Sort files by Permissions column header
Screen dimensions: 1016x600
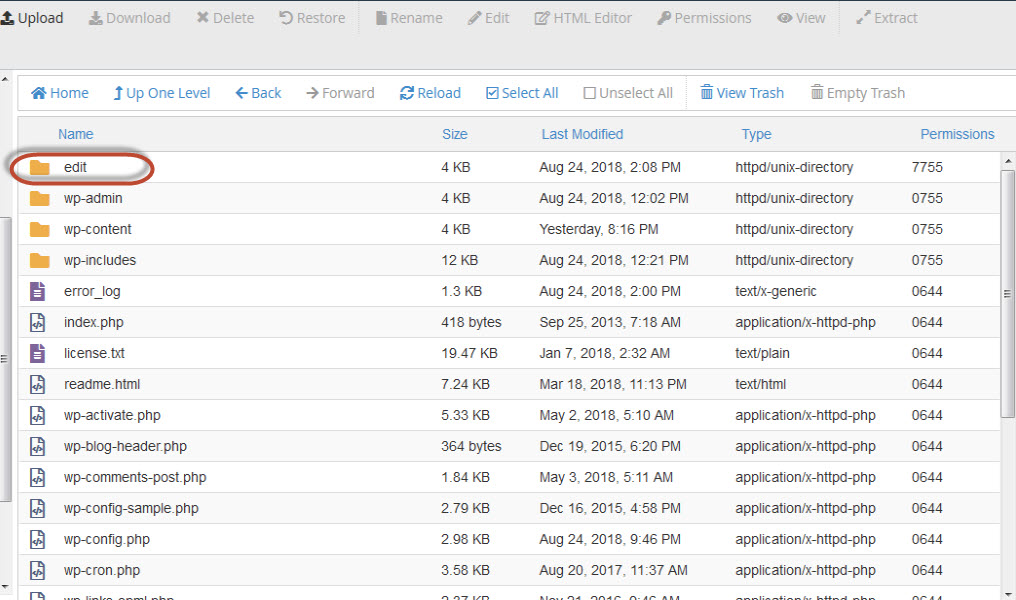pos(956,134)
